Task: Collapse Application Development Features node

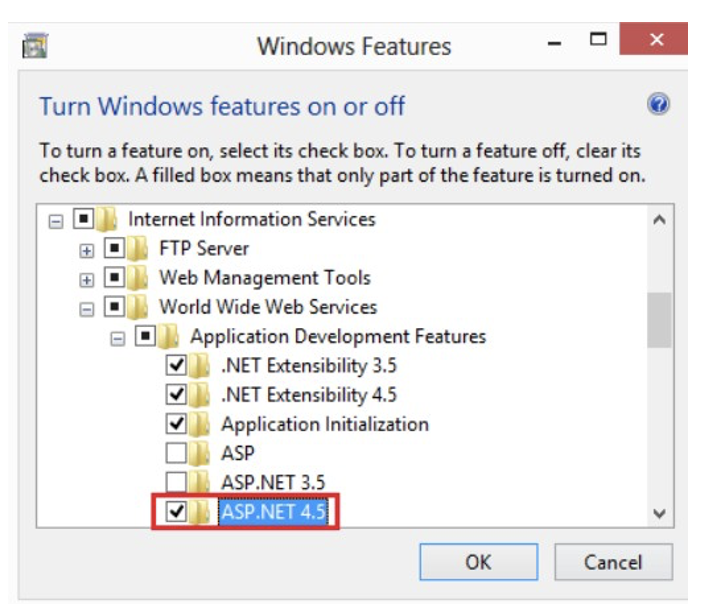Action: [x=117, y=338]
